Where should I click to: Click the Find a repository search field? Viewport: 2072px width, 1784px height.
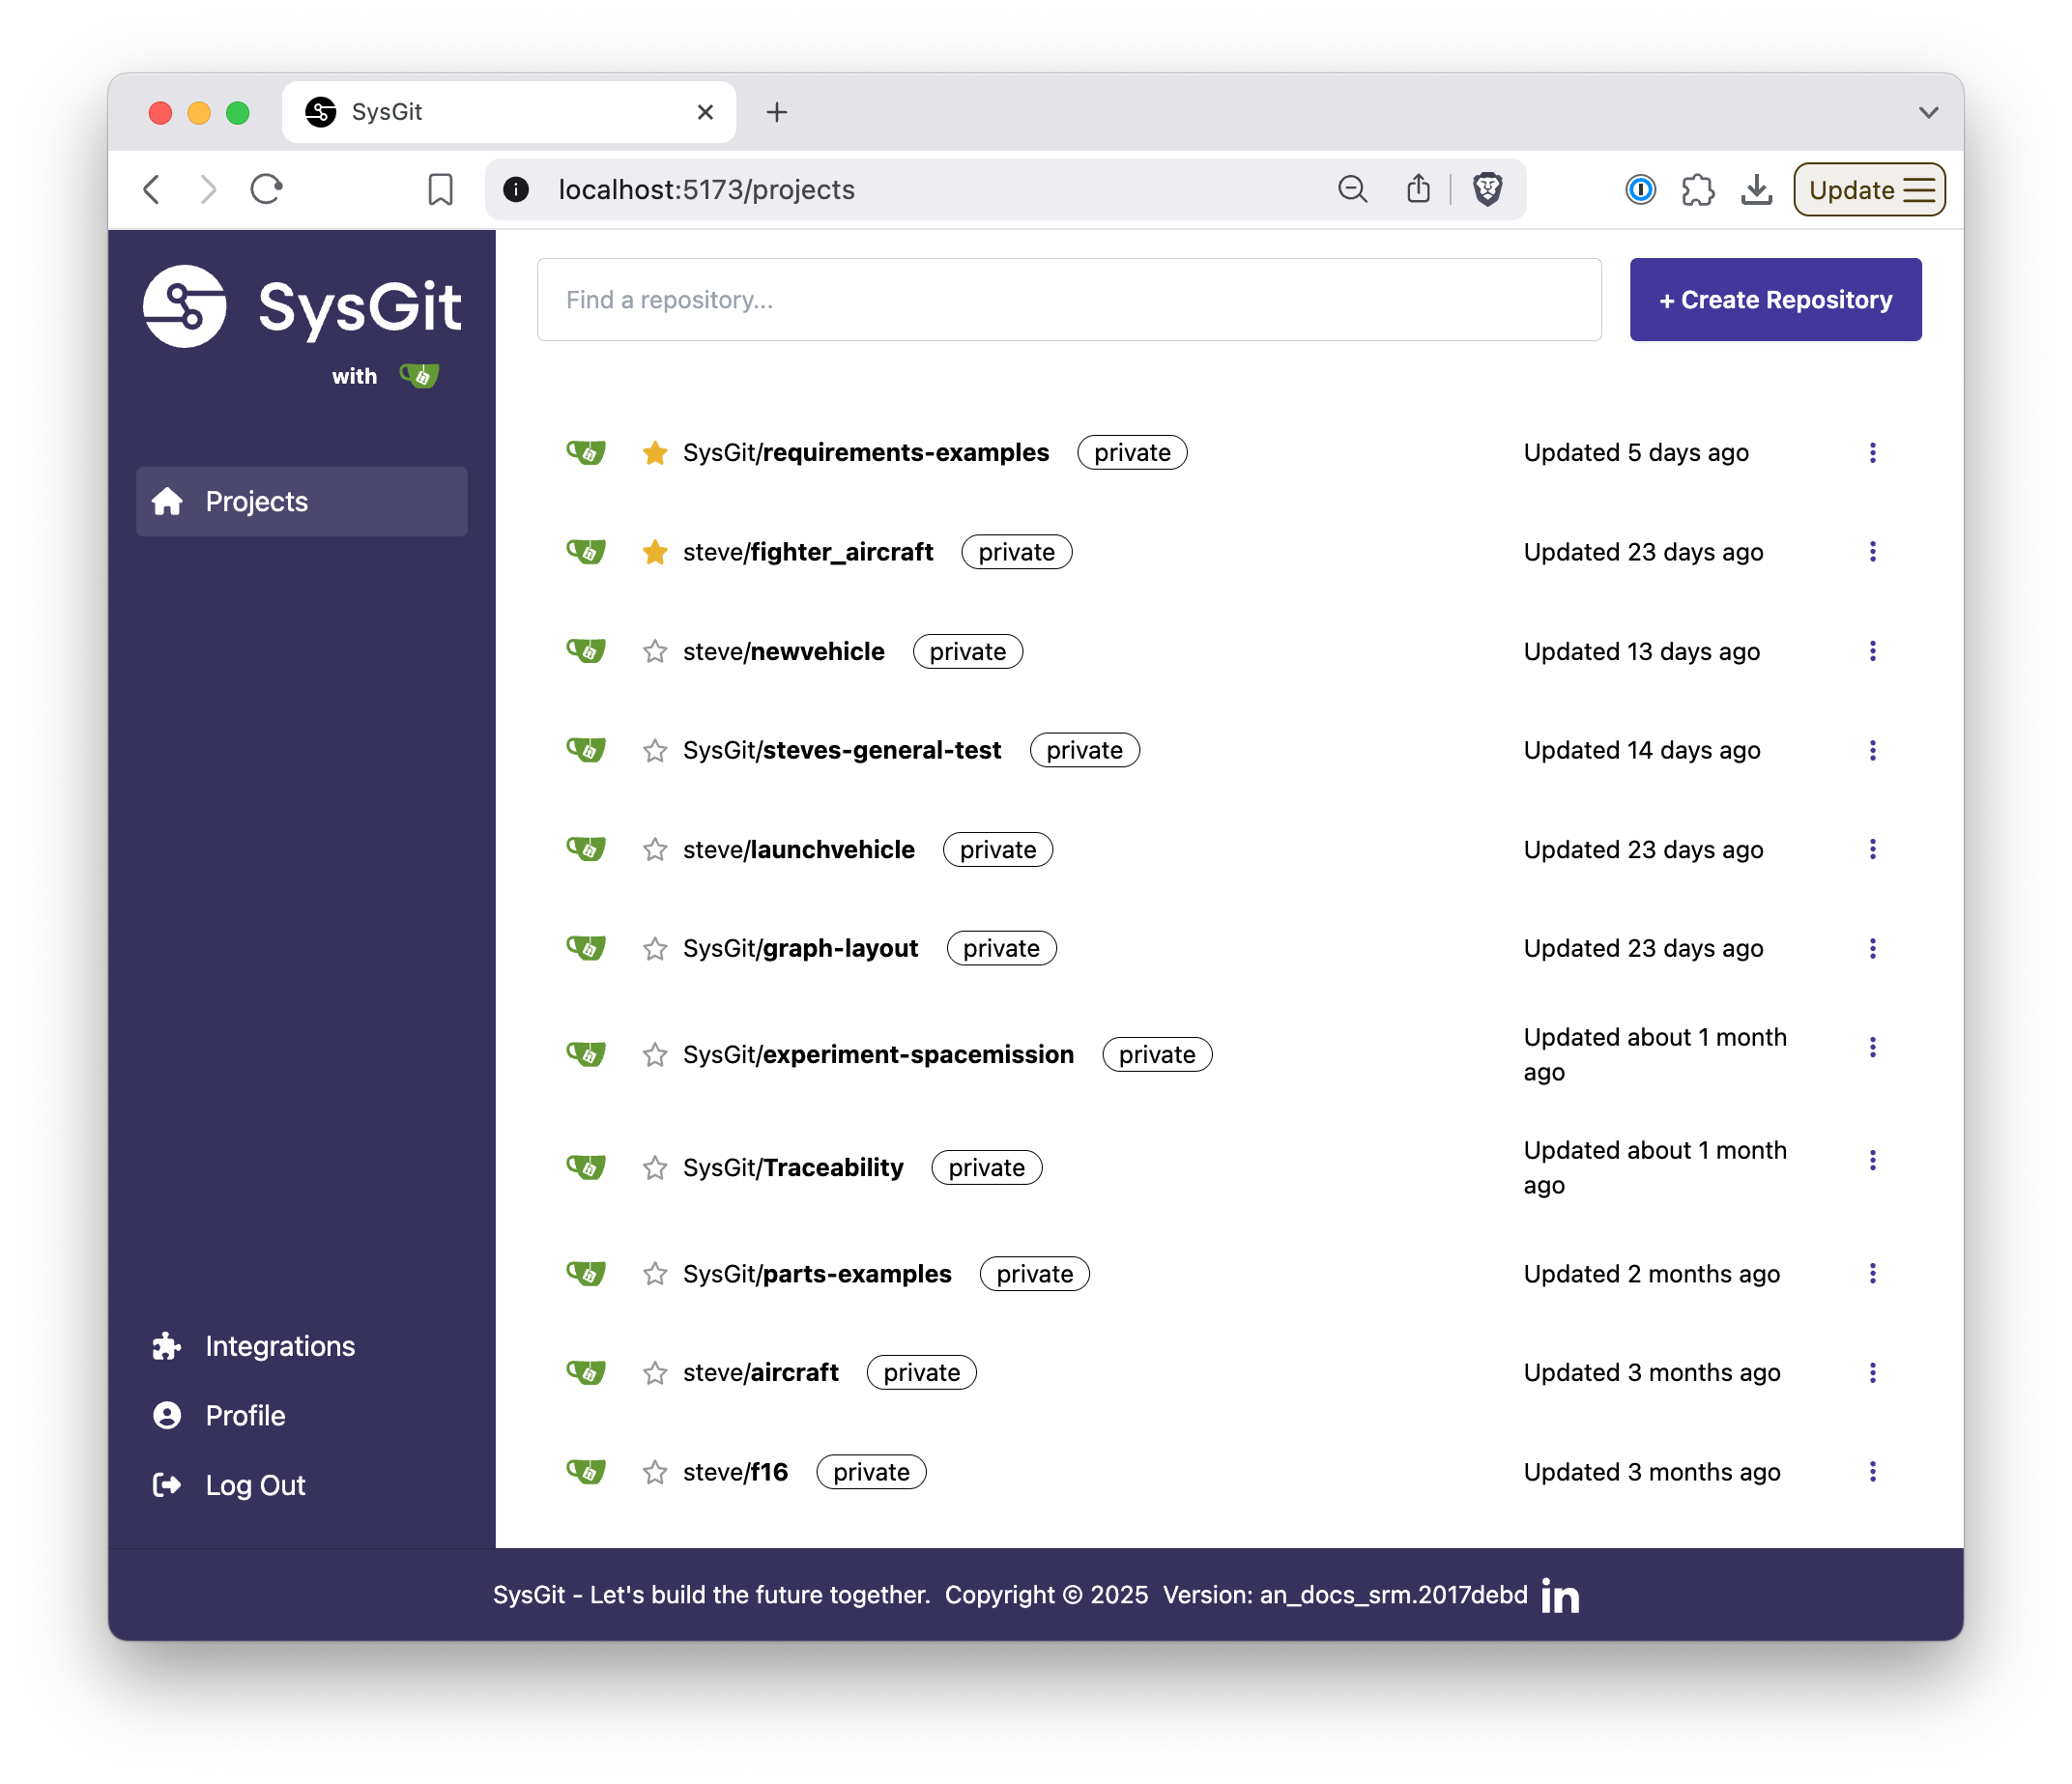1068,299
